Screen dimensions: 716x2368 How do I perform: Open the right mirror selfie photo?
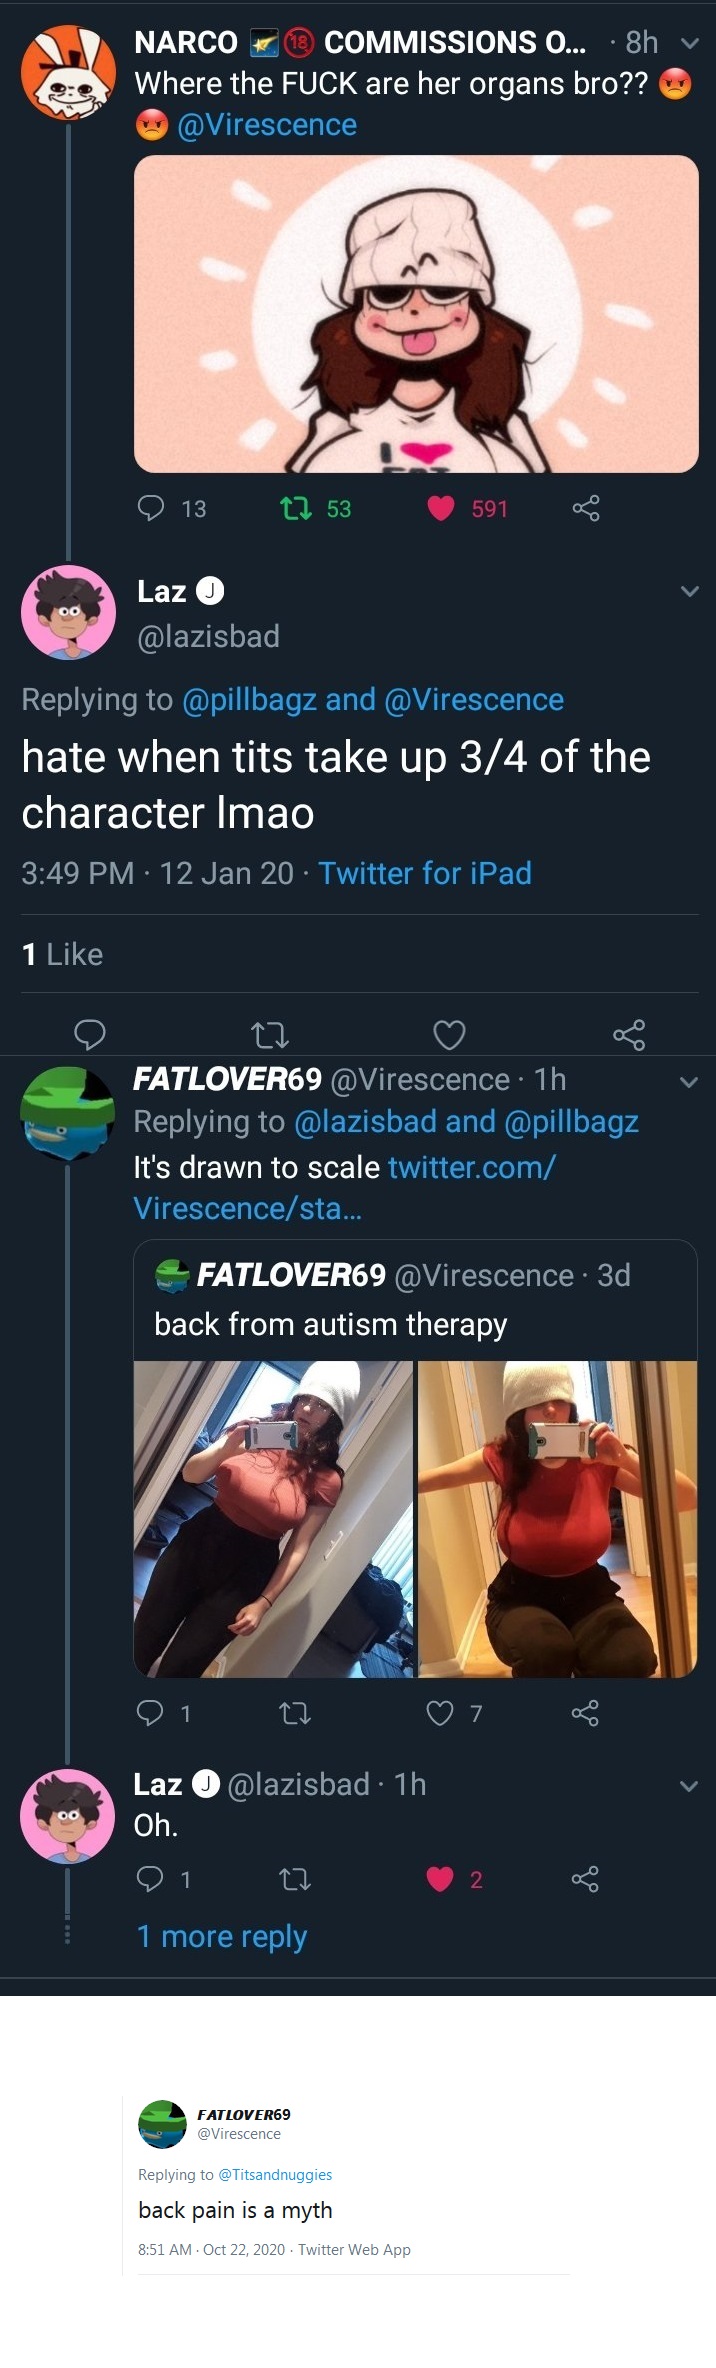[557, 1519]
